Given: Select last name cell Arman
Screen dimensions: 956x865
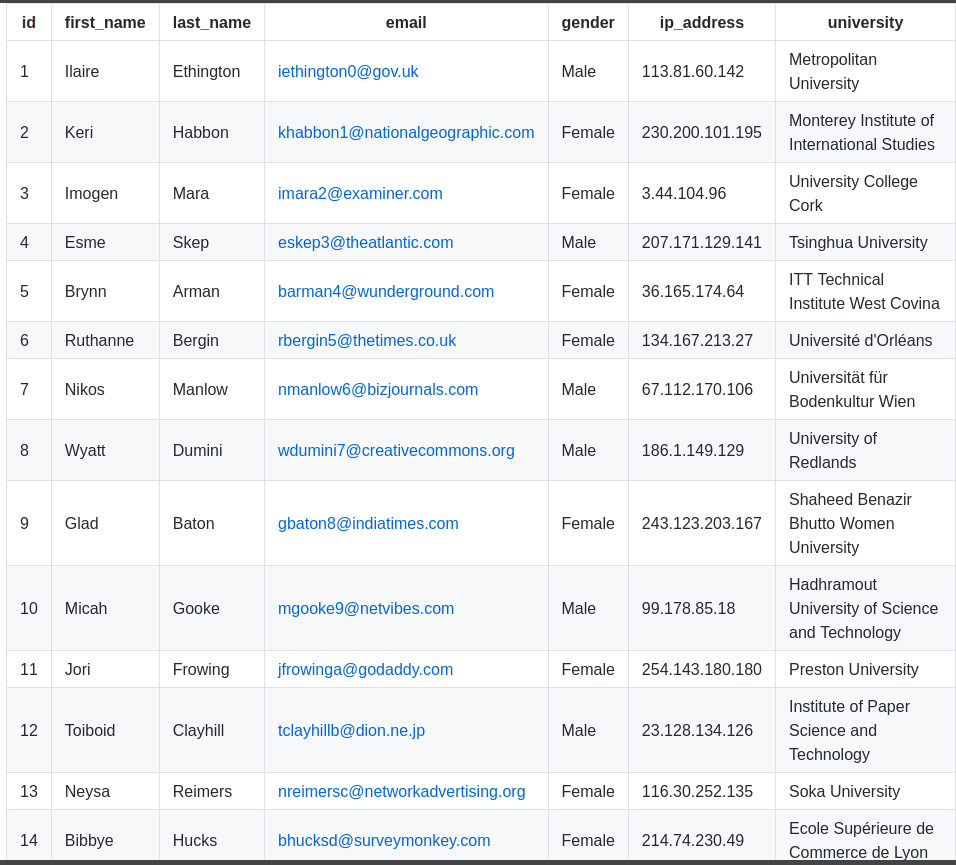Looking at the screenshot, I should coord(212,291).
